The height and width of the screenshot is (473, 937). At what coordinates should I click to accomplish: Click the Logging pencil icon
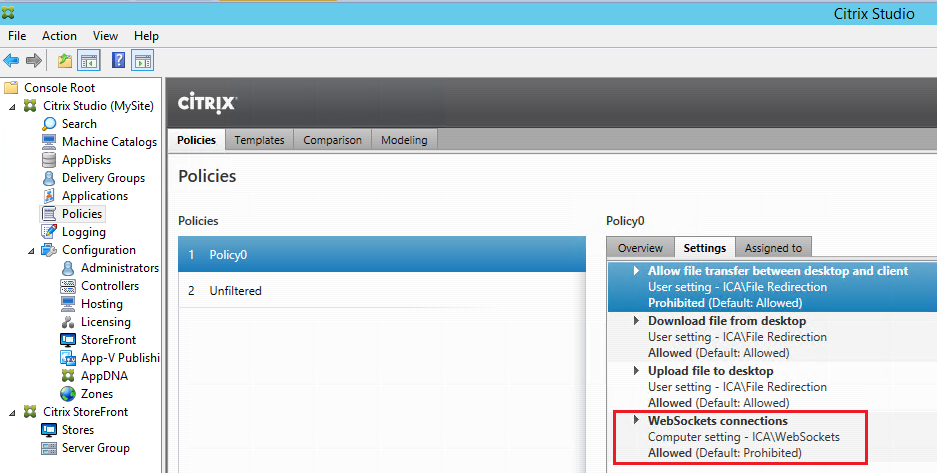coord(49,232)
